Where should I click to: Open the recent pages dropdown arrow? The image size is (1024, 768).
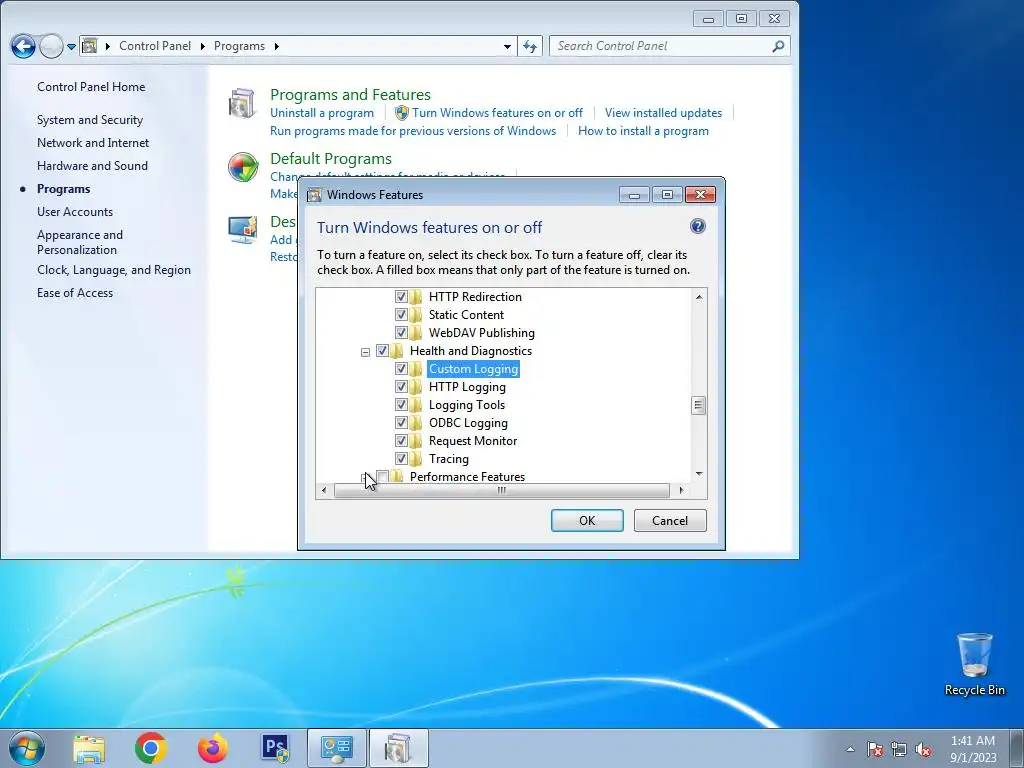[71, 46]
